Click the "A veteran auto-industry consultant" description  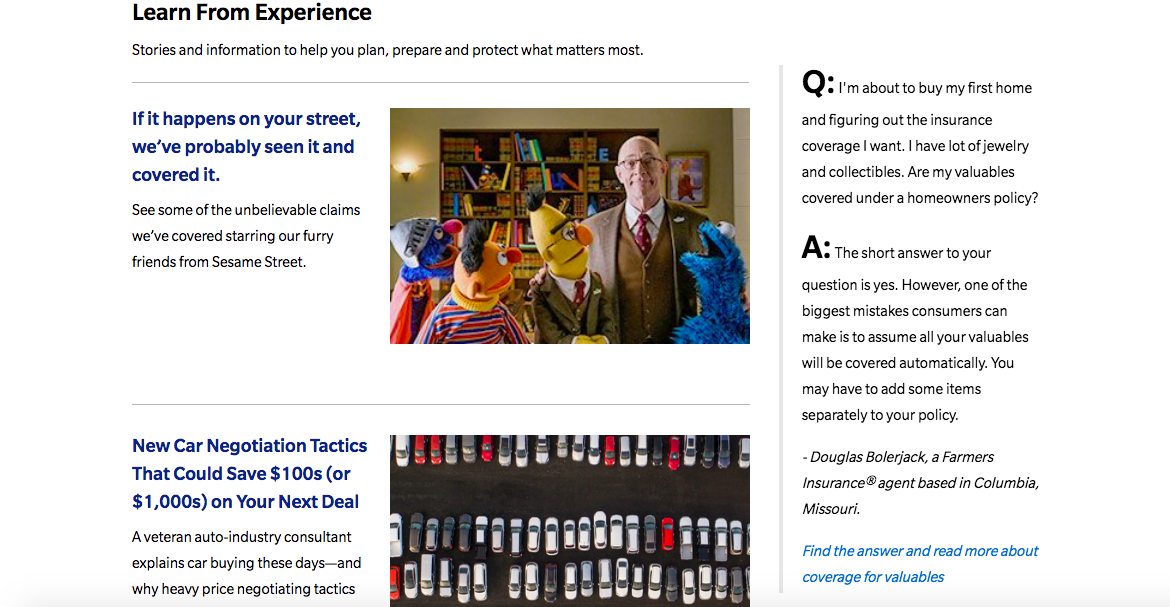coord(246,563)
